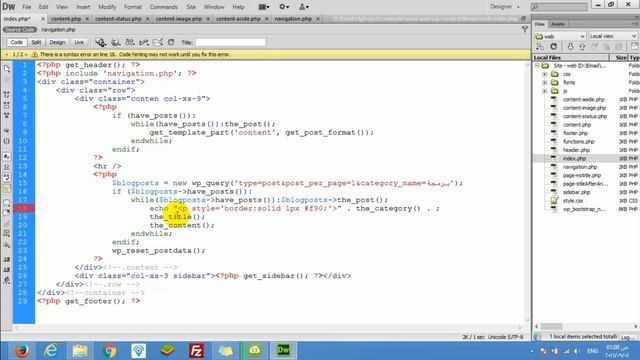Select style.css in Files panel
The width and height of the screenshot is (640, 360).
[573, 200]
